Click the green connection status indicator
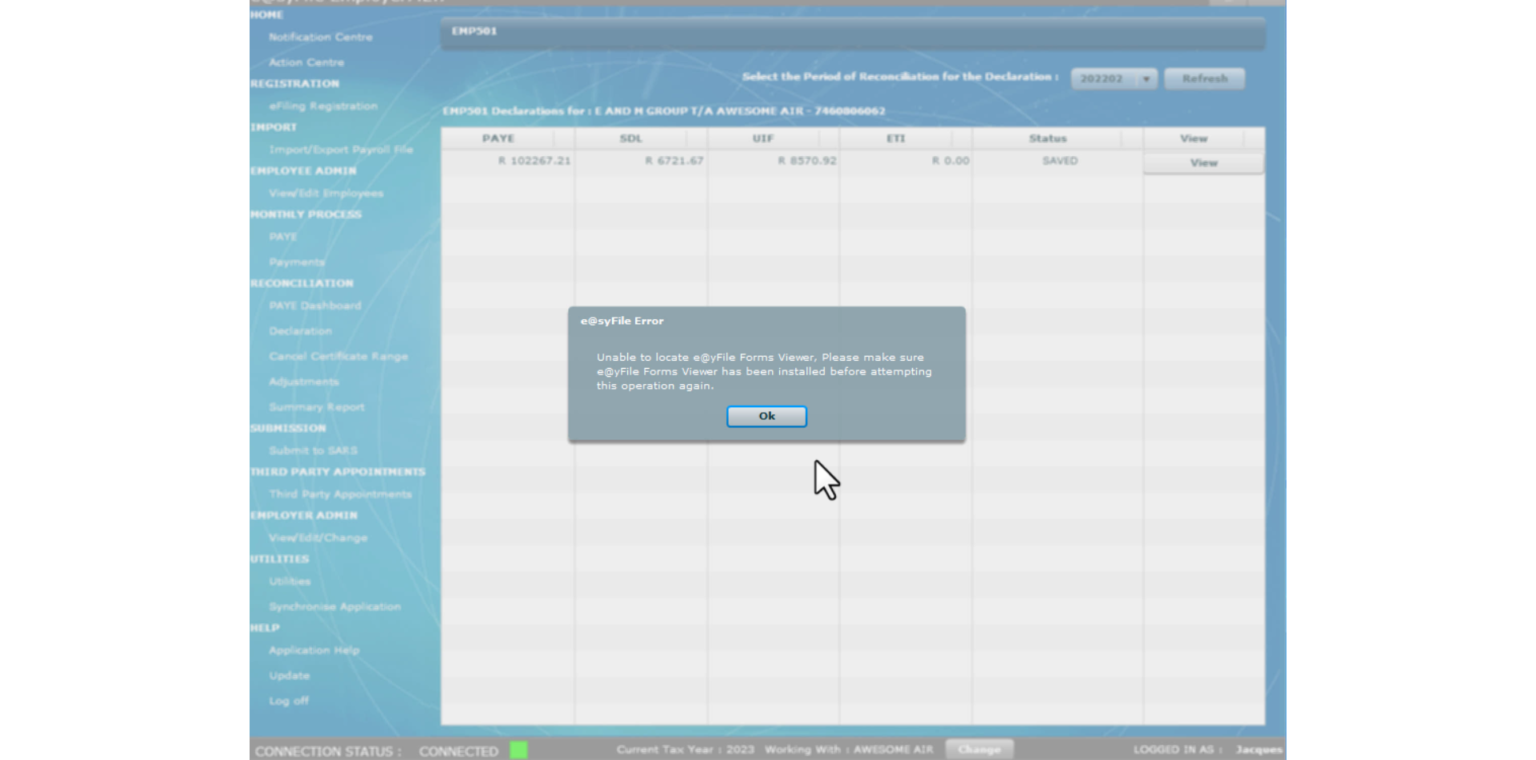The image size is (1536, 760). click(x=518, y=750)
